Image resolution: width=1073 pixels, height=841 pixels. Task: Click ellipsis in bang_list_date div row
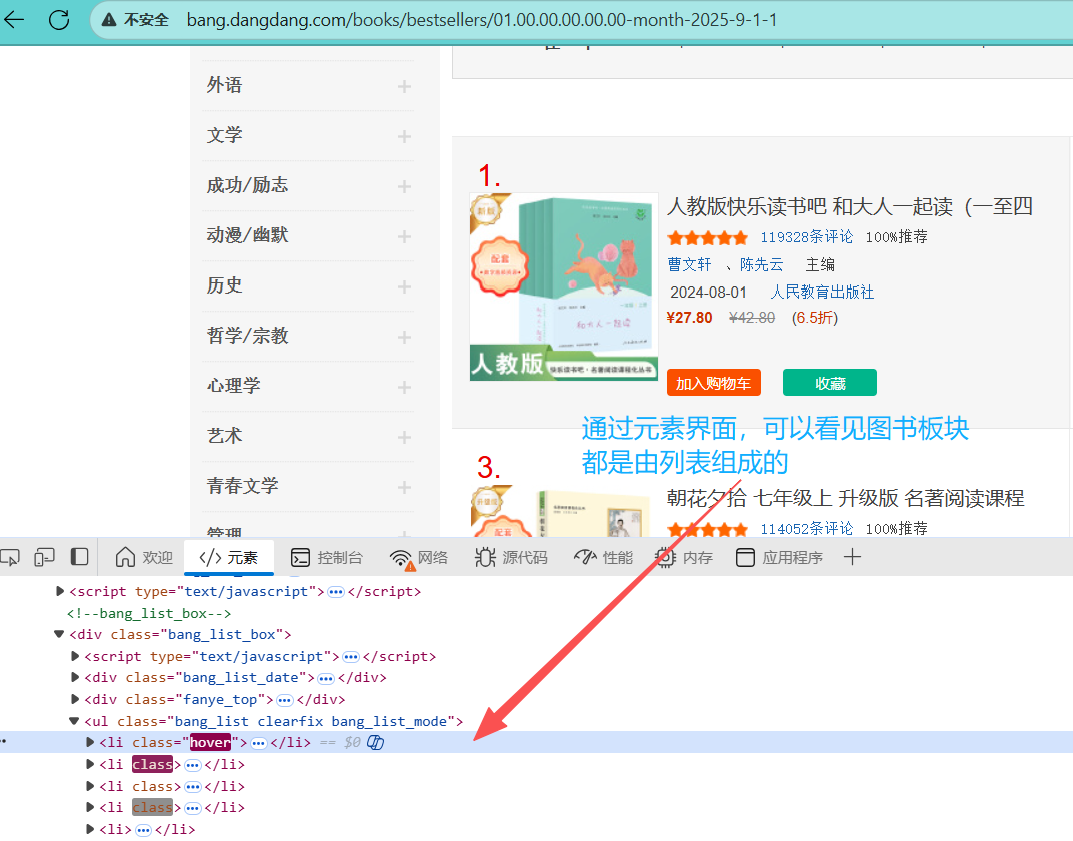click(326, 678)
